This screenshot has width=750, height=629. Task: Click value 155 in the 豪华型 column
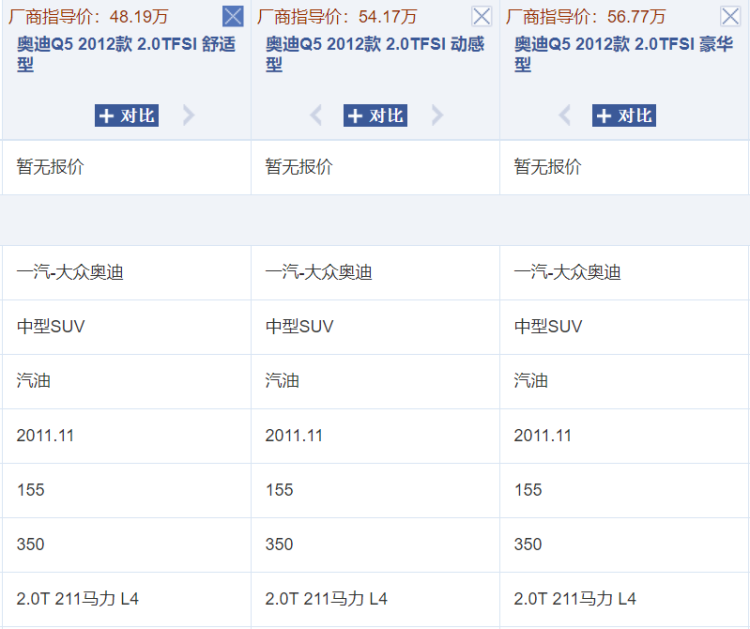(x=528, y=490)
